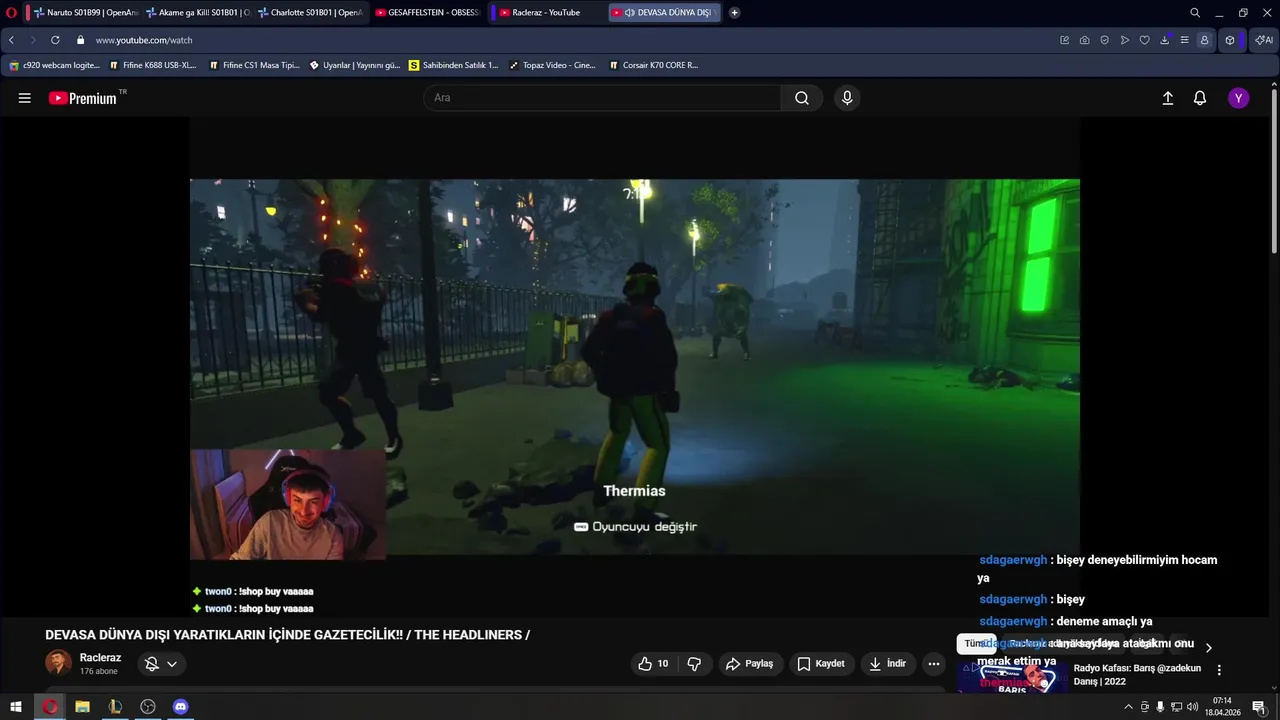Open Fifine CS1 Masa Tipi bookmark

pos(254,65)
